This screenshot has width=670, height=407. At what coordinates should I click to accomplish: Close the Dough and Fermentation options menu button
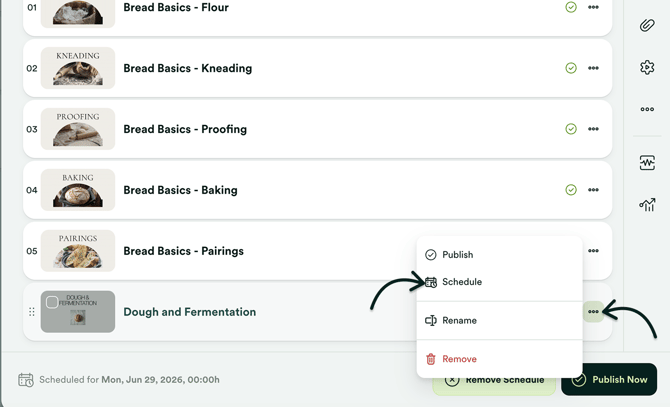pos(593,312)
